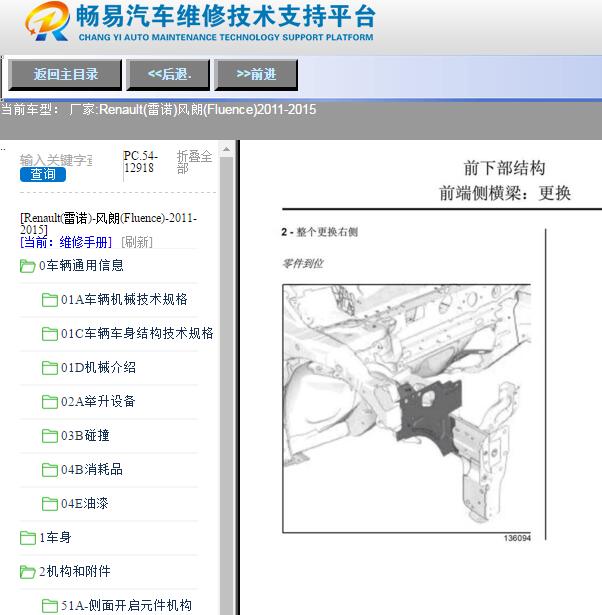Click folder icon beside 04E油漆
The width and height of the screenshot is (602, 615).
tap(50, 504)
